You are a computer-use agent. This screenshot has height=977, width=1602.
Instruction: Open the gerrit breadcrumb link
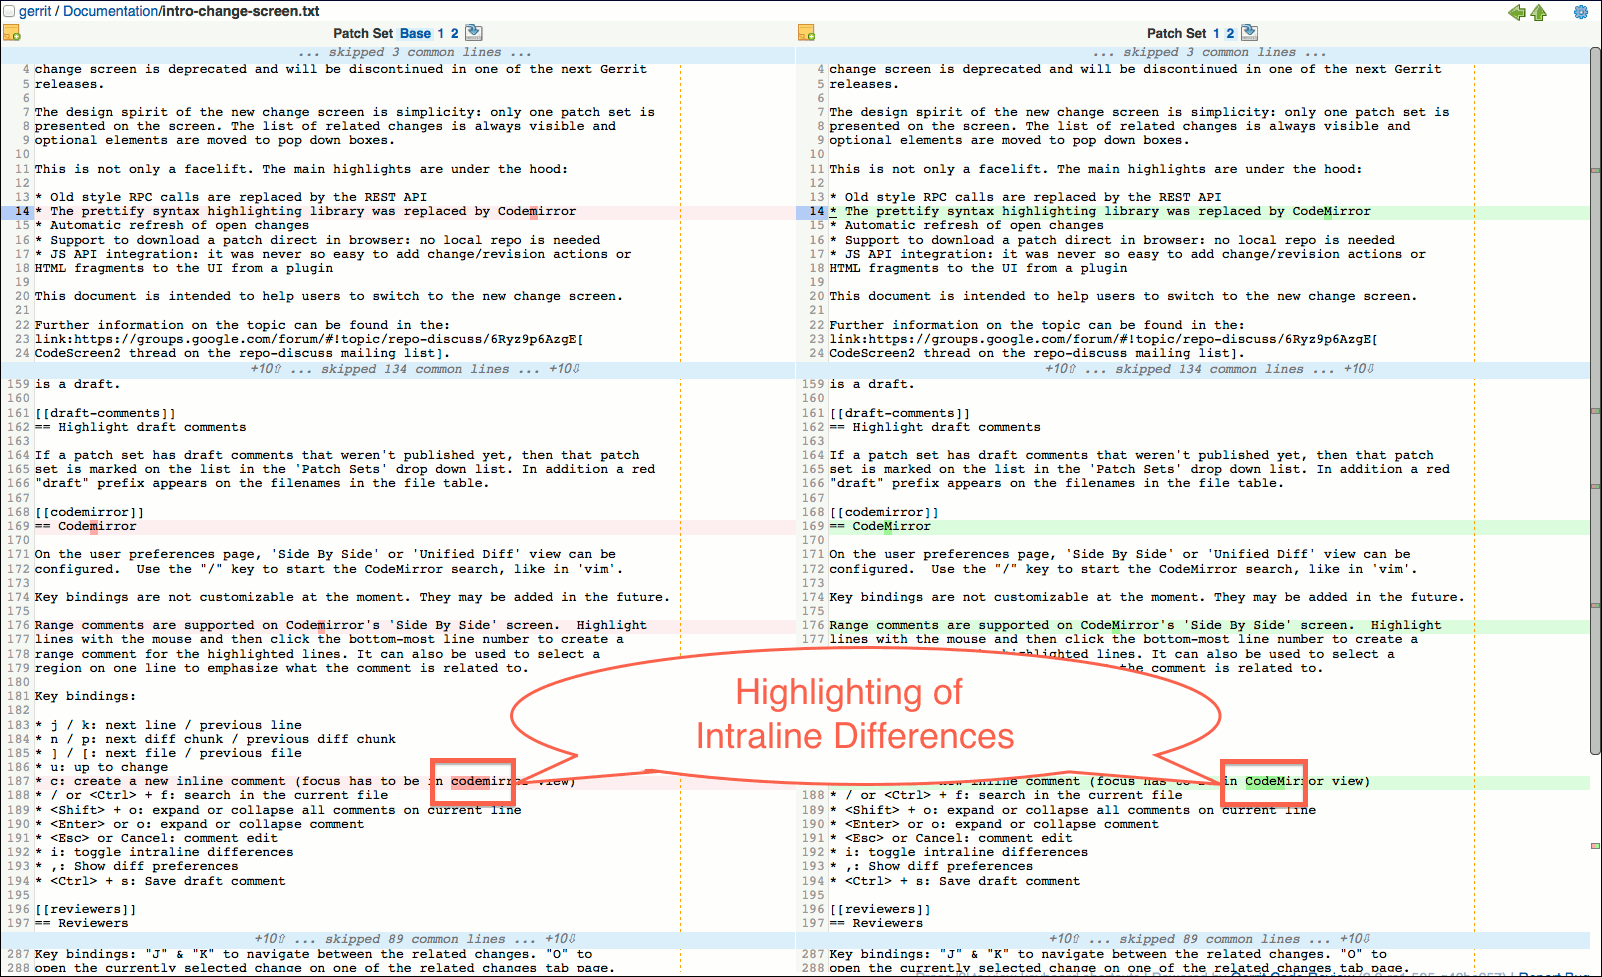pos(33,10)
